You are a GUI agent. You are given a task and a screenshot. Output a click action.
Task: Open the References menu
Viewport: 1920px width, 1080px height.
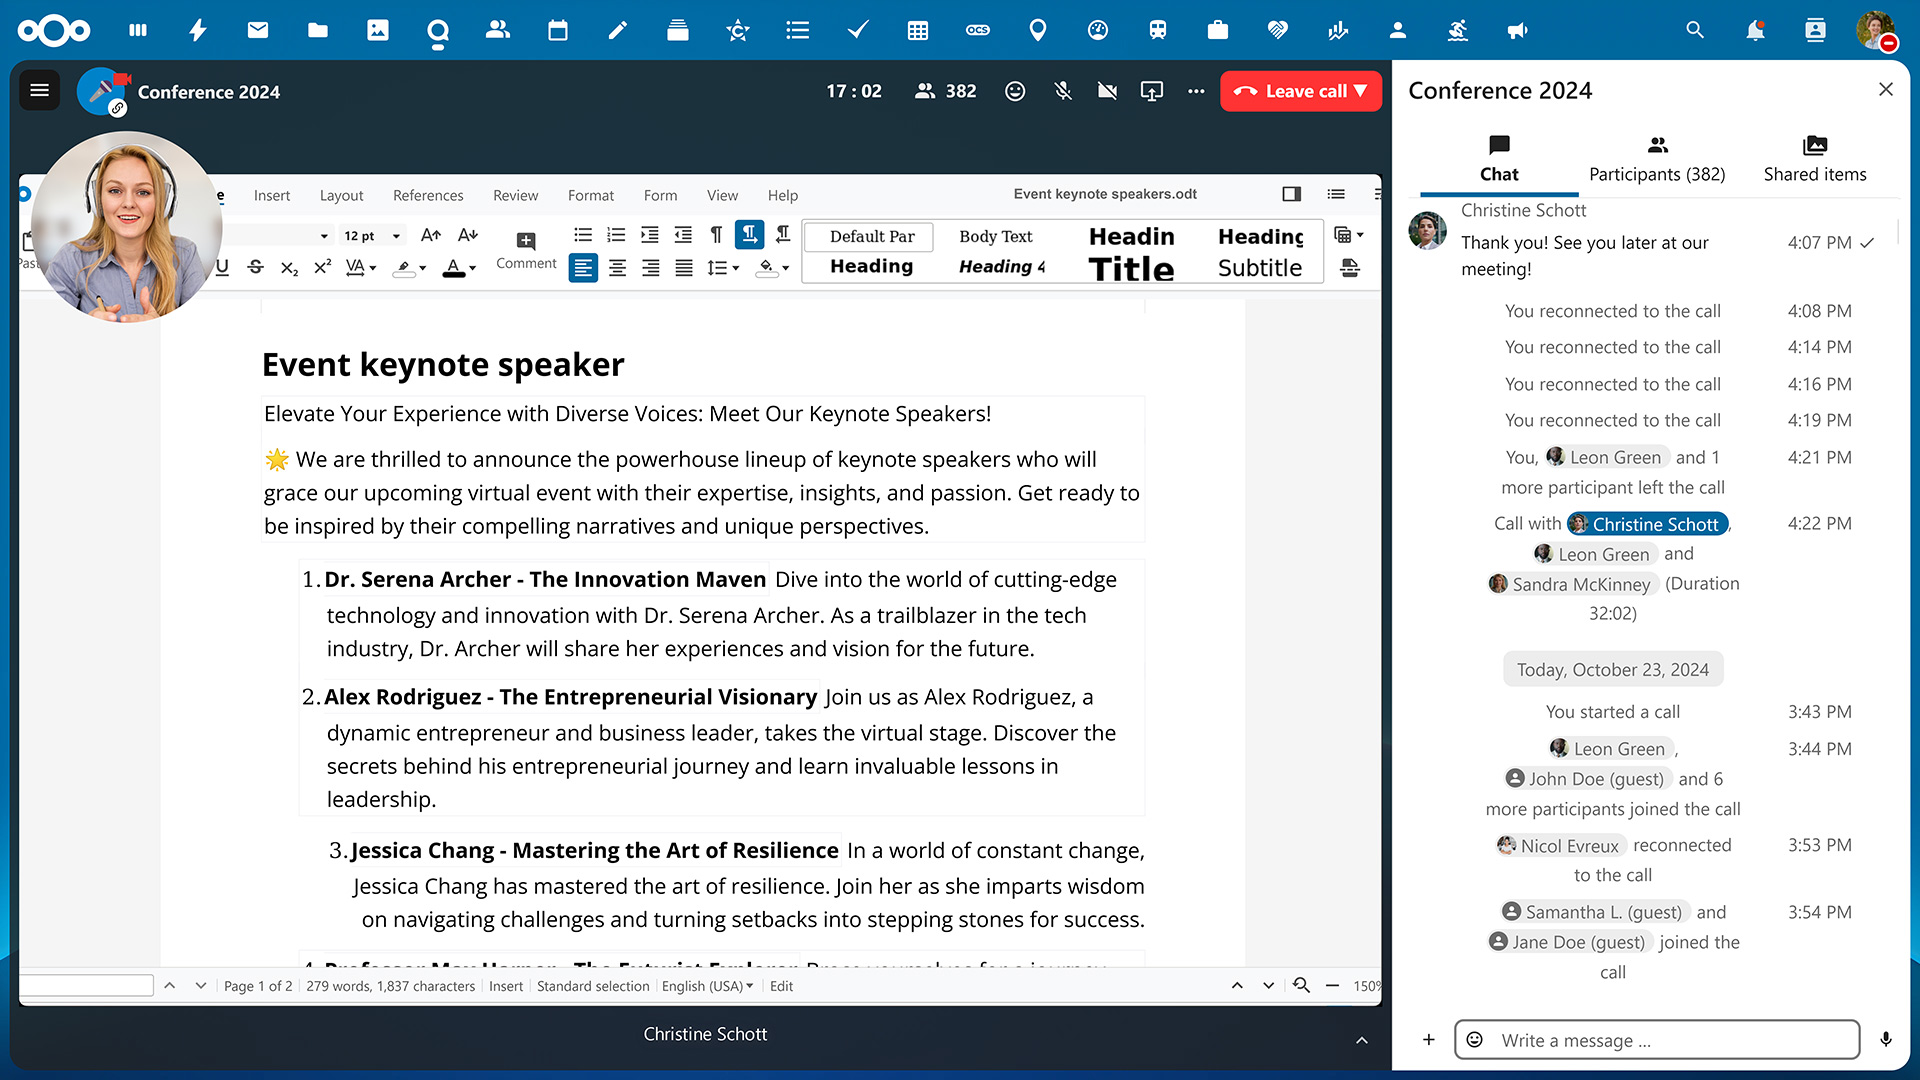tap(428, 195)
